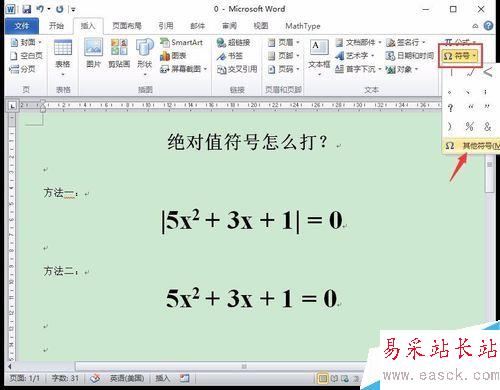Choose the ampersand symbol
Viewport: 500px width, 390px height.
click(x=488, y=126)
